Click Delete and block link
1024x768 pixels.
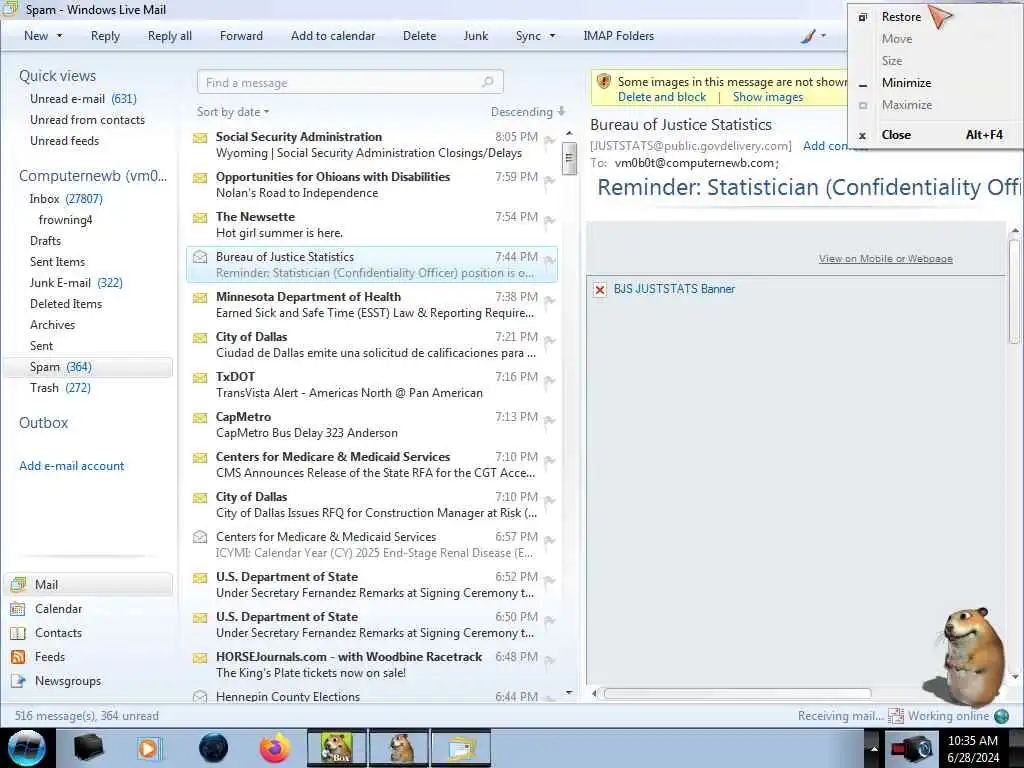pyautogui.click(x=662, y=97)
